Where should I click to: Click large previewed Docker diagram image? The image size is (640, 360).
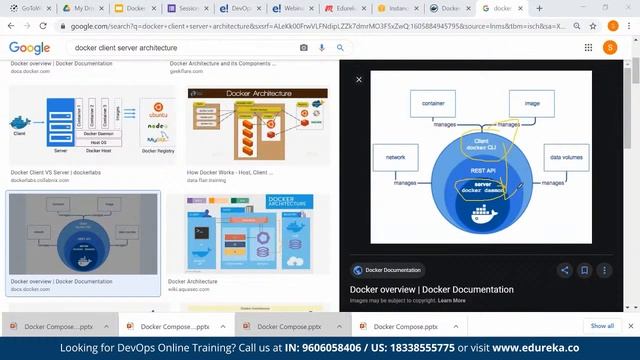(481, 157)
